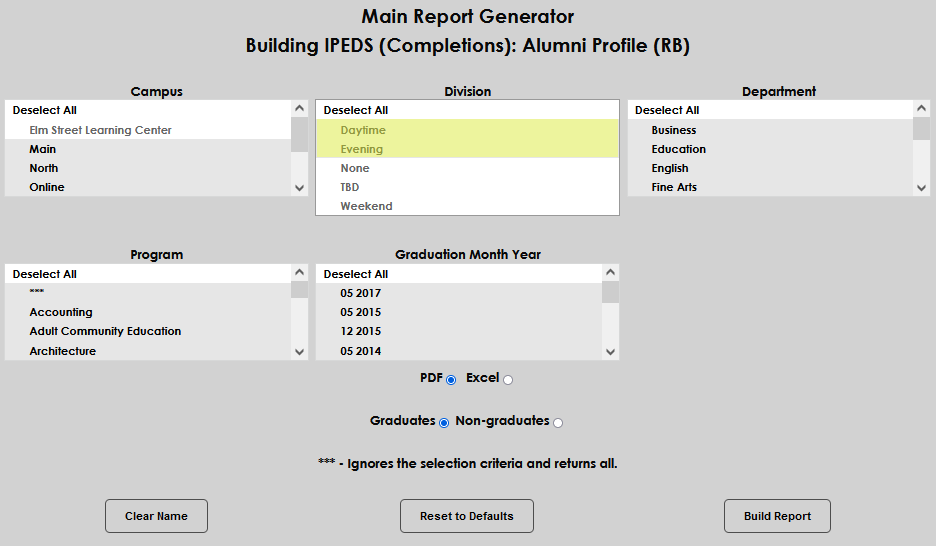Select Fine Arts in Department list
The image size is (936, 546).
click(x=674, y=187)
